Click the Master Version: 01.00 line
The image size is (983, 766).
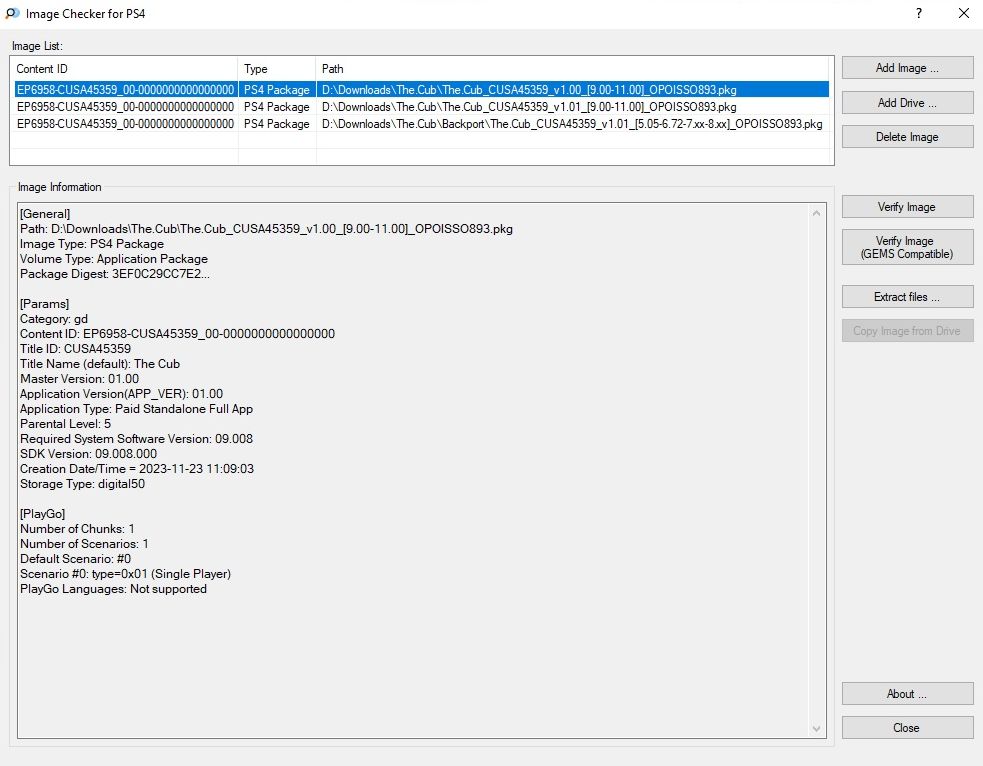[x=79, y=379]
